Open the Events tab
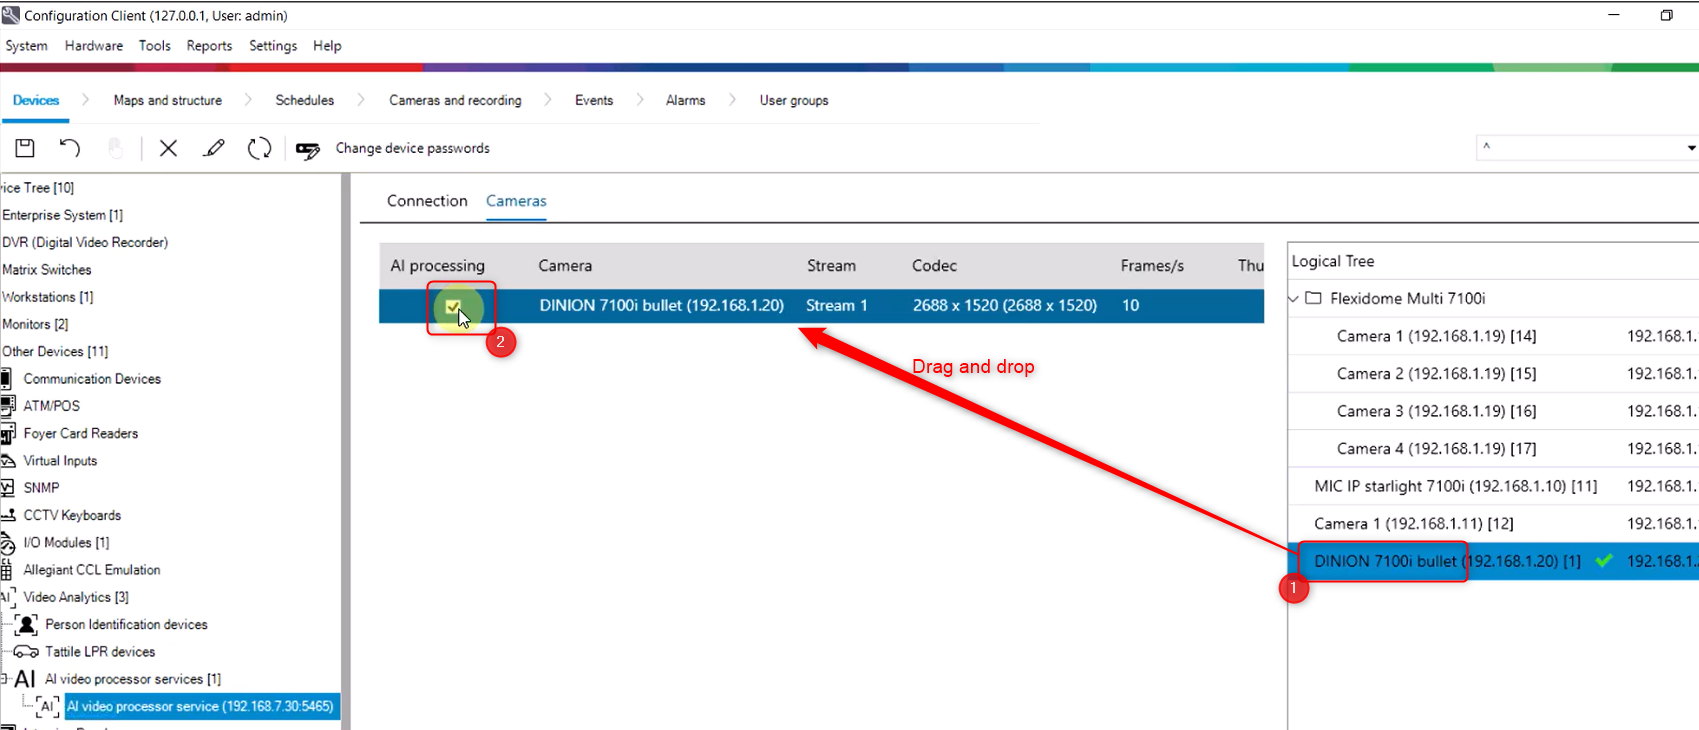The width and height of the screenshot is (1699, 730). pyautogui.click(x=594, y=100)
